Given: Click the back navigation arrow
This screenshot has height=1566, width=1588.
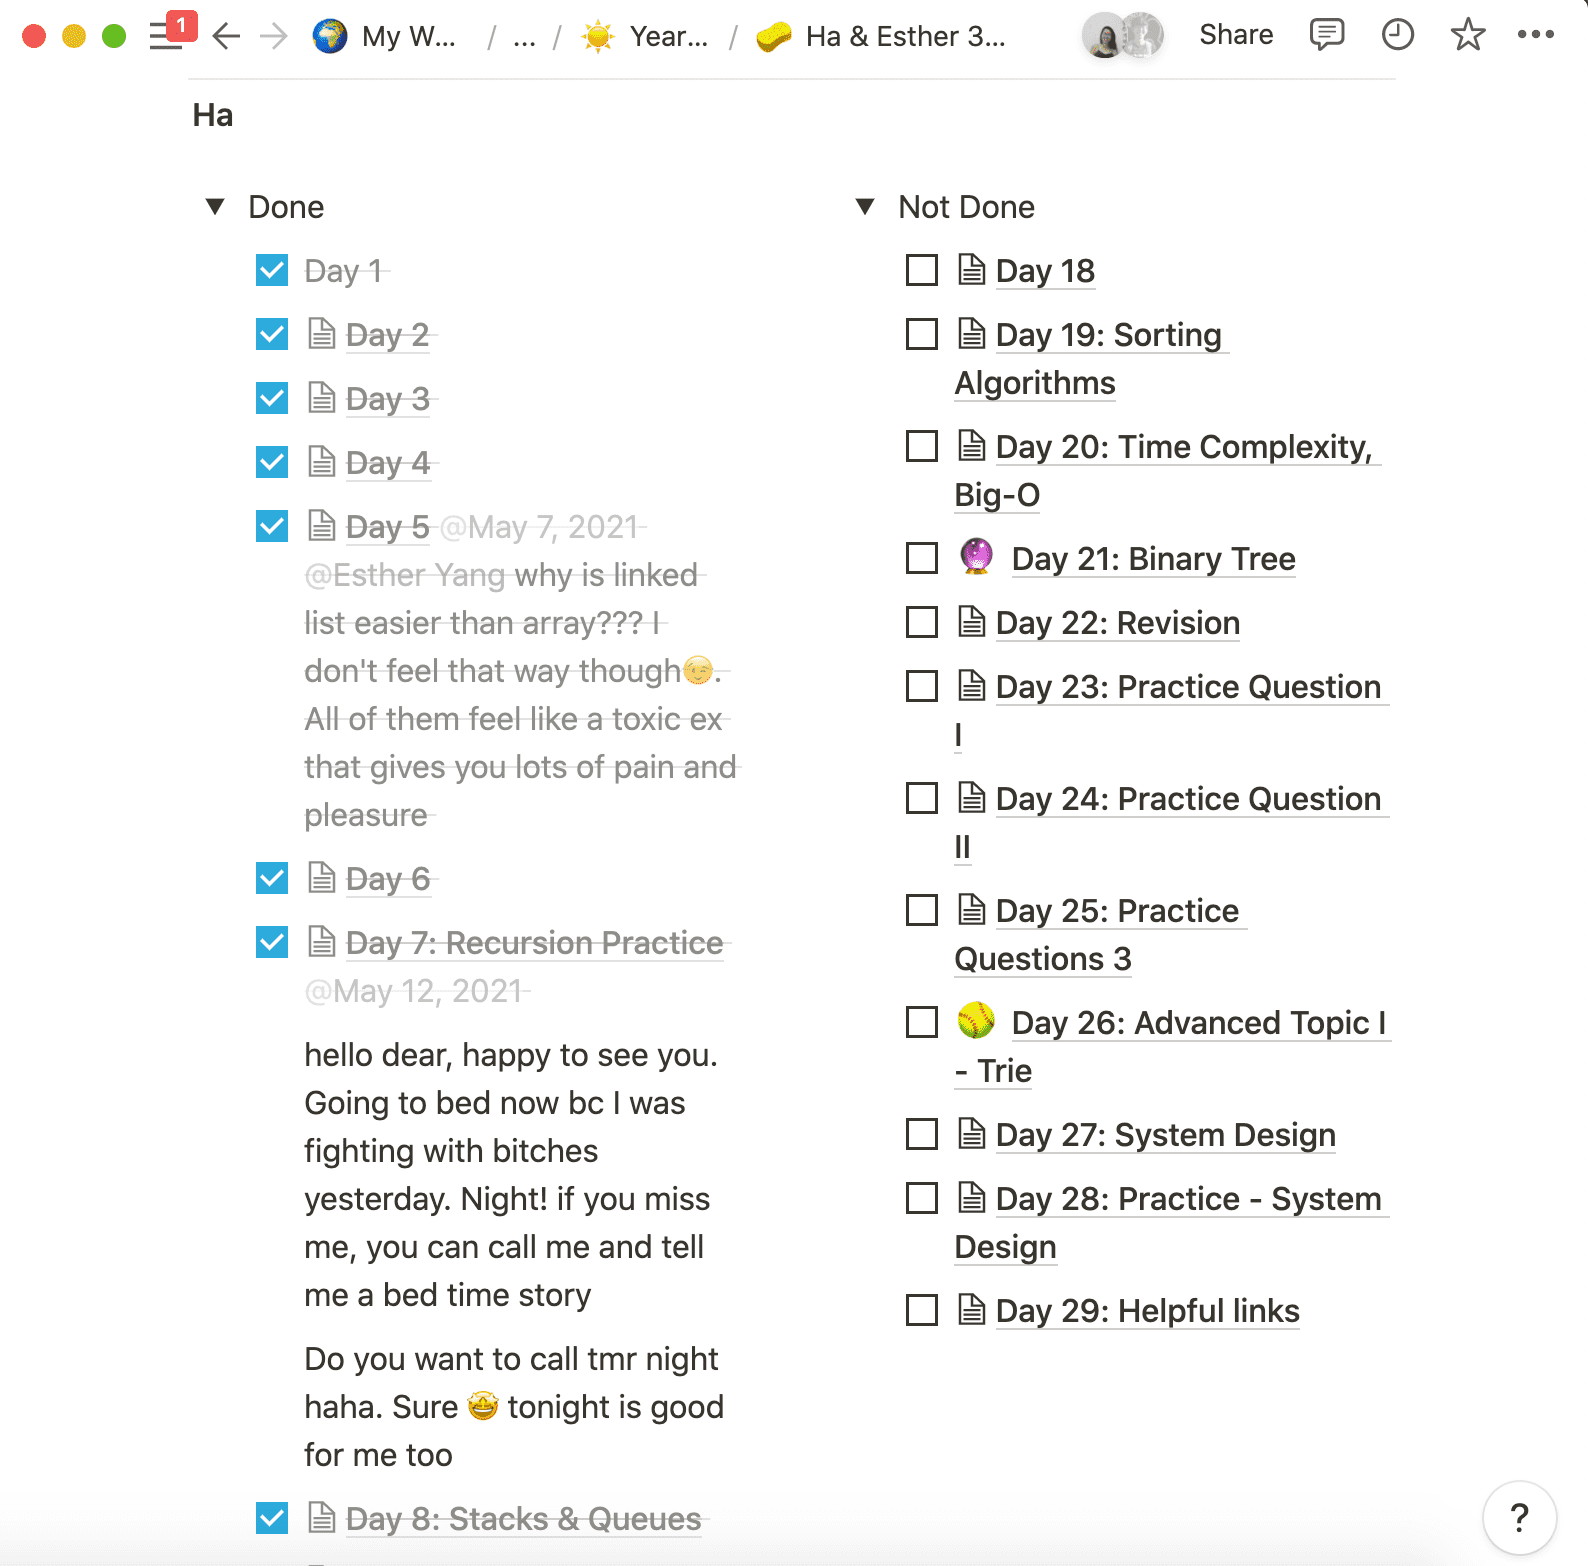Looking at the screenshot, I should pyautogui.click(x=227, y=37).
